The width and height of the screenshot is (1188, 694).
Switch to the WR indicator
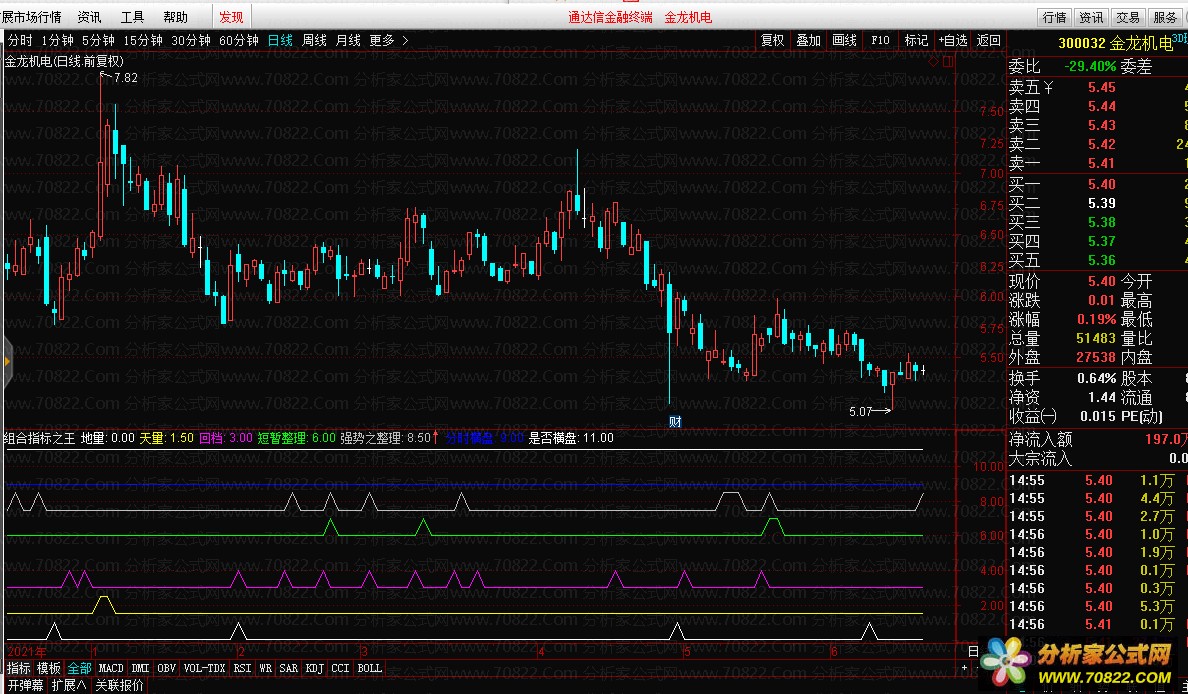click(265, 668)
